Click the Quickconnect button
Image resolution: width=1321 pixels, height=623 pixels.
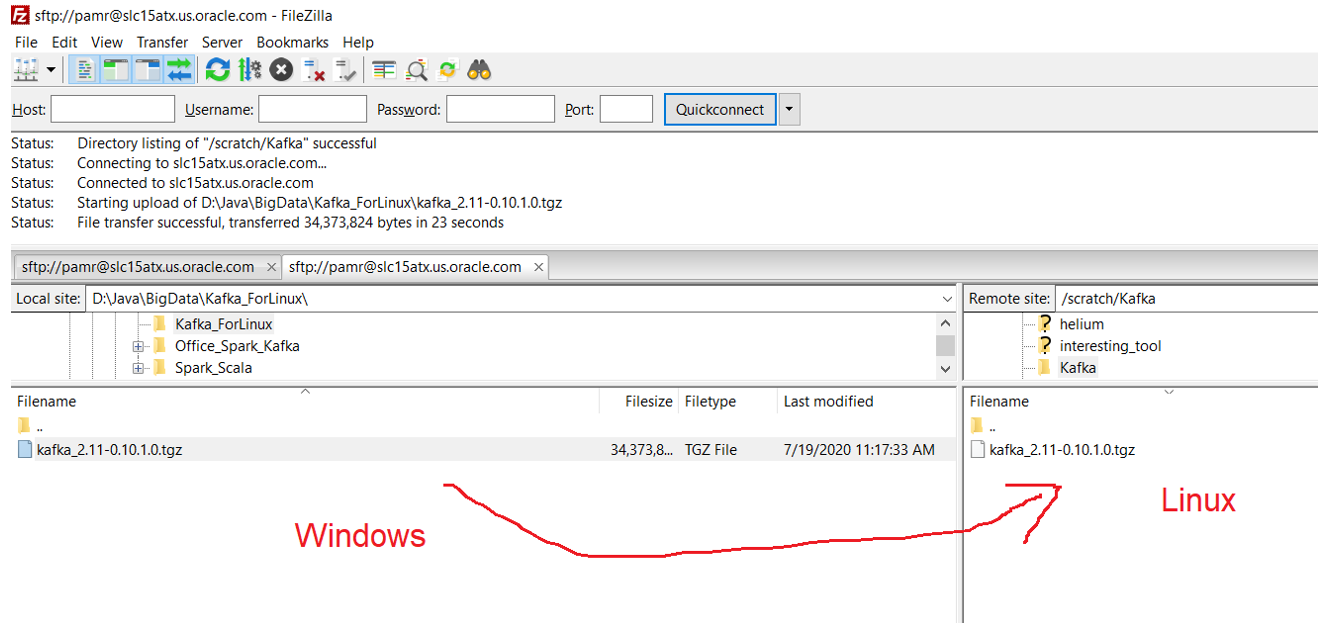tap(720, 109)
